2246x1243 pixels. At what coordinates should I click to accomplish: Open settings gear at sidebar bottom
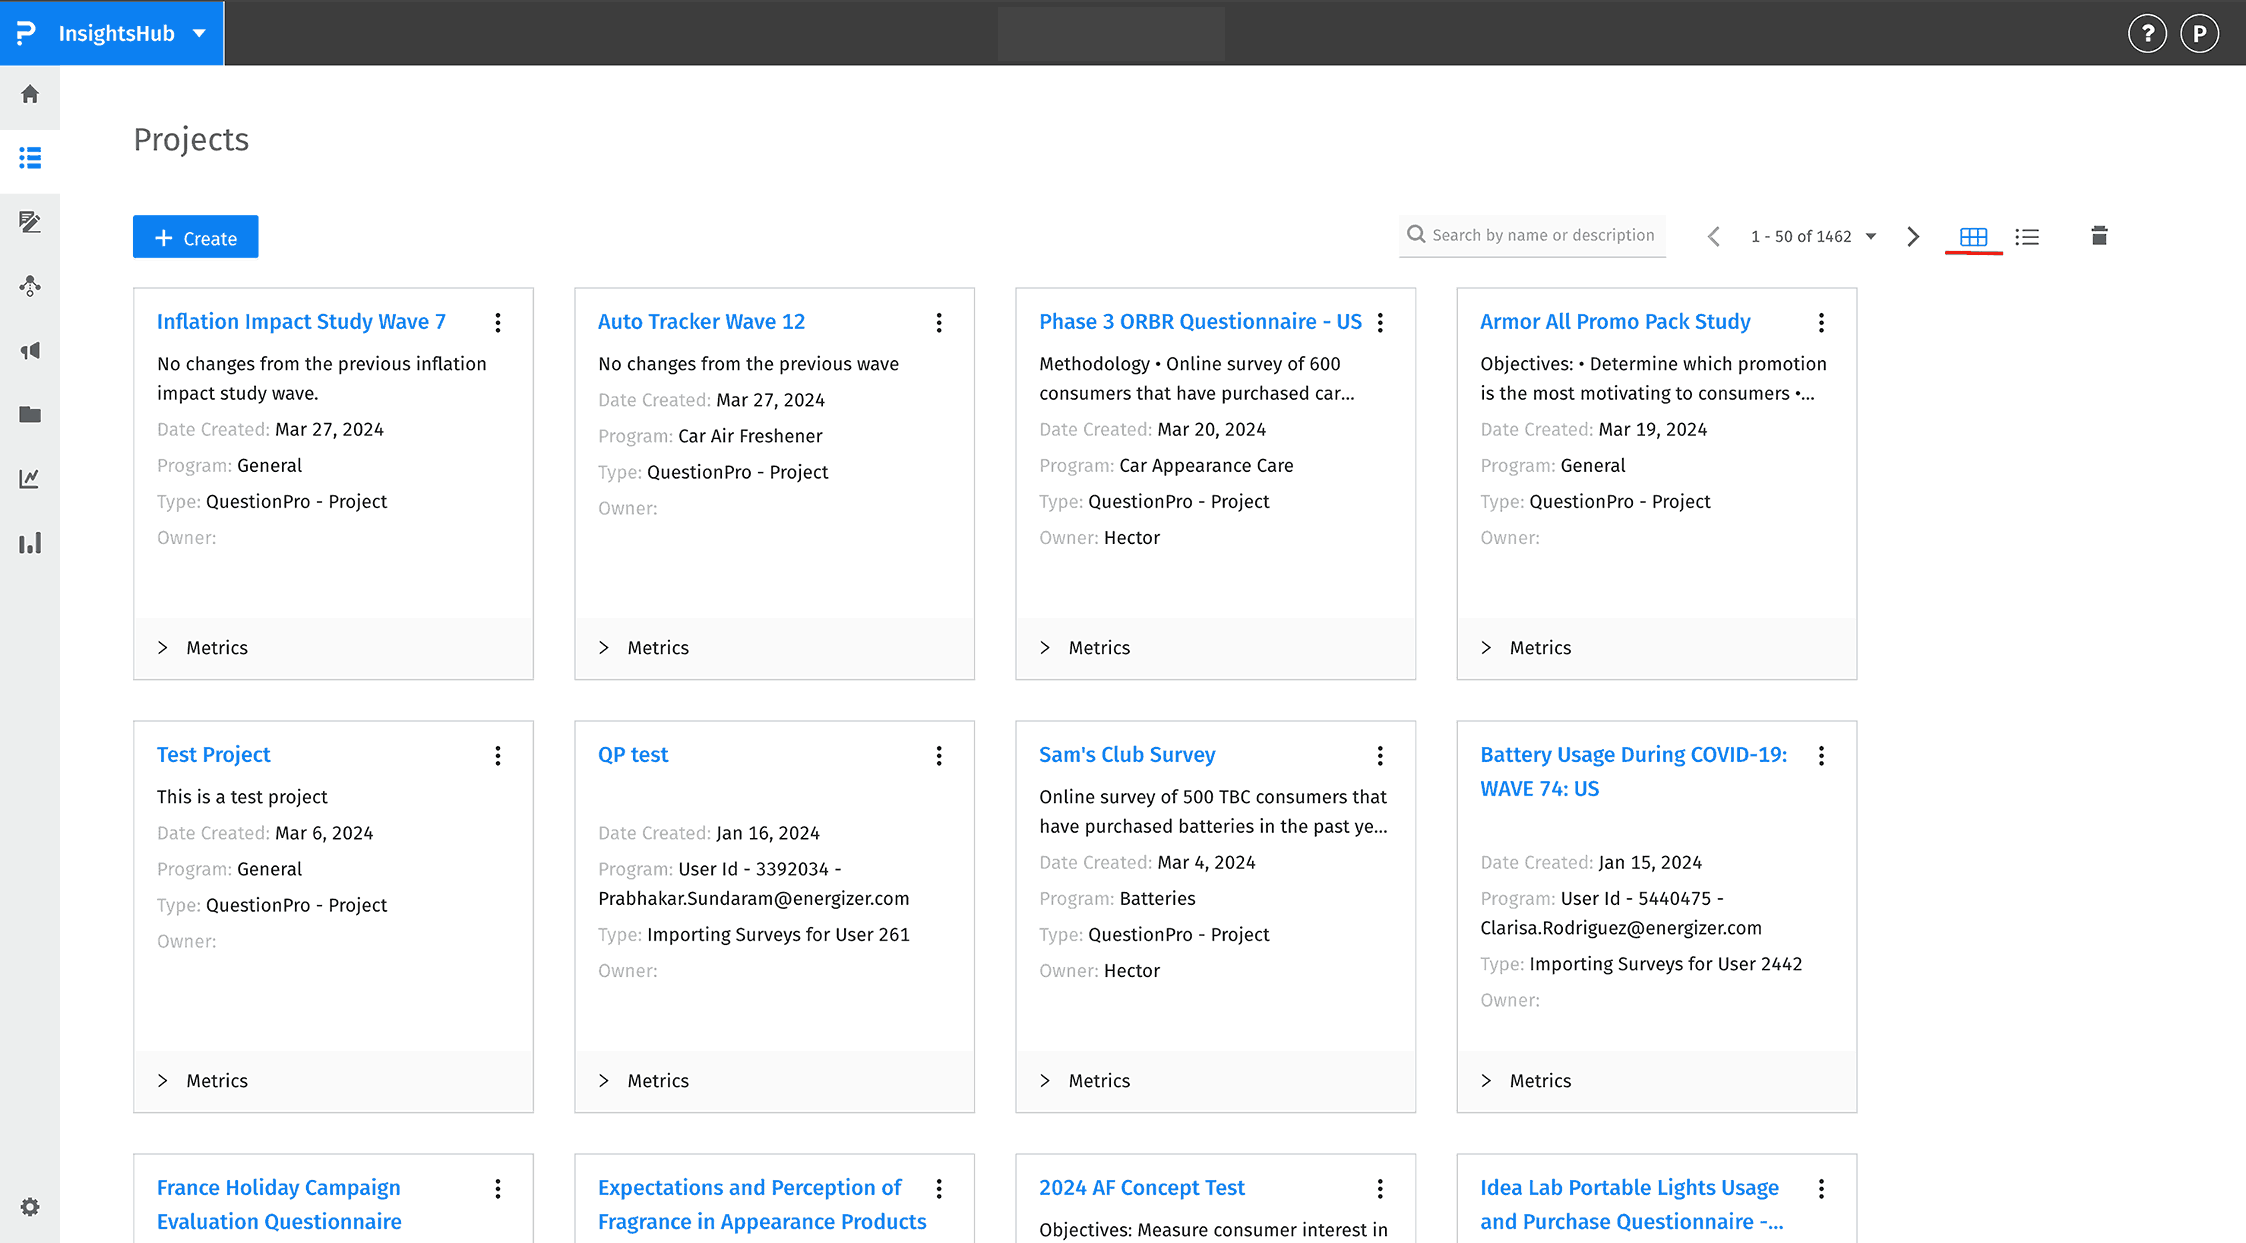point(30,1207)
